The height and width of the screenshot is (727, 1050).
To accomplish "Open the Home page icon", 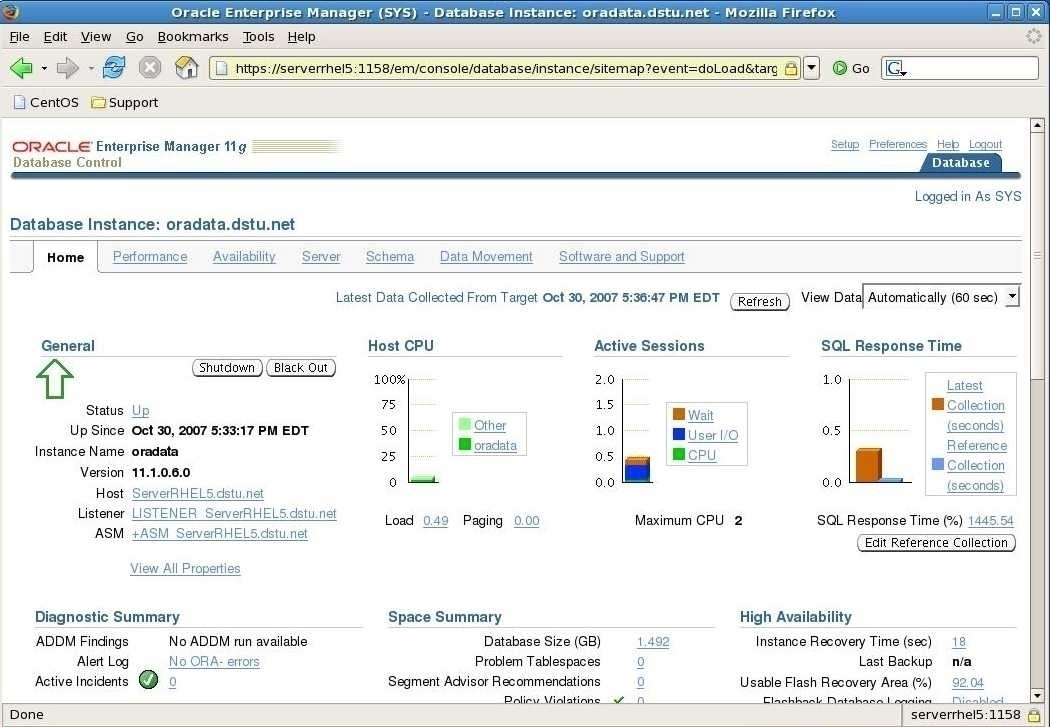I will (x=186, y=68).
